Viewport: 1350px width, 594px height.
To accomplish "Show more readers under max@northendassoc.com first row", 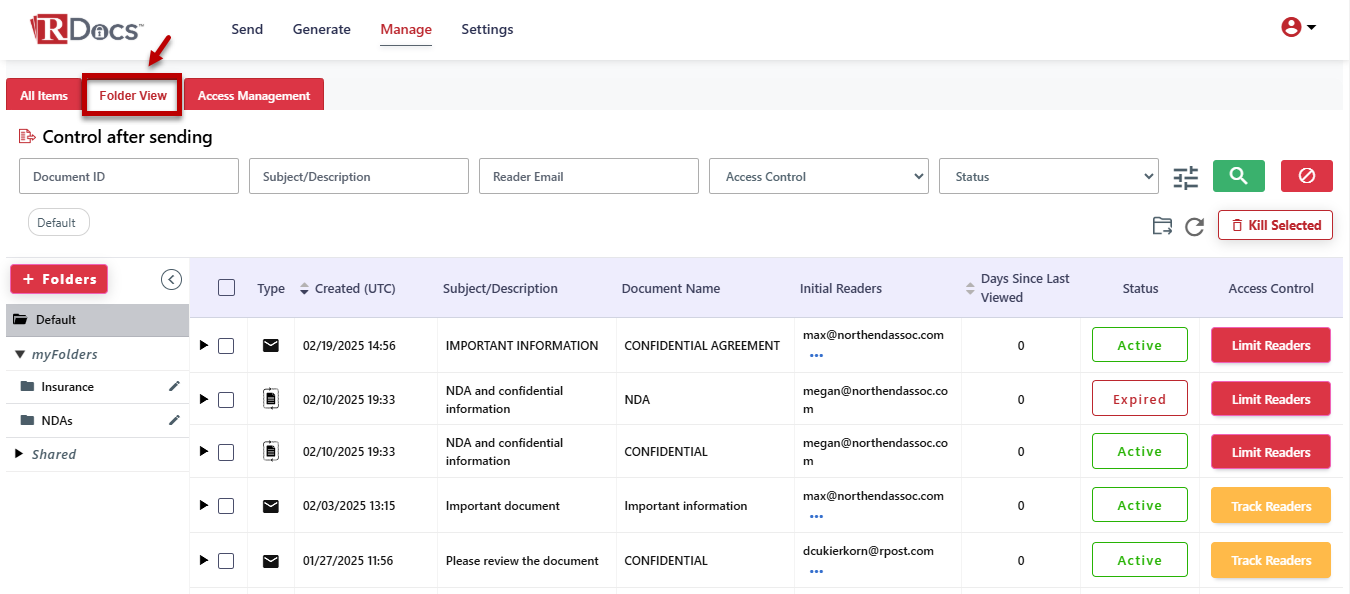I will pos(816,355).
